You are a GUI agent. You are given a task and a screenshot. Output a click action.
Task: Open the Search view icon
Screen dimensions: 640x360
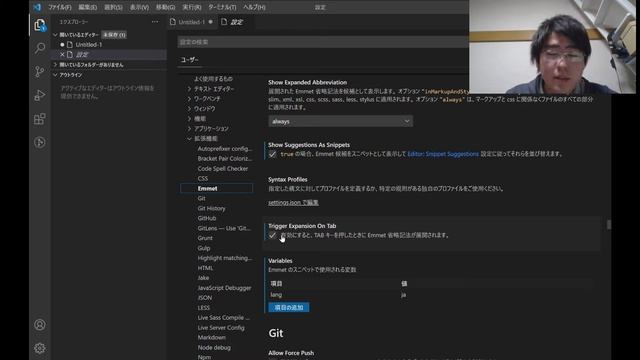tap(40, 48)
